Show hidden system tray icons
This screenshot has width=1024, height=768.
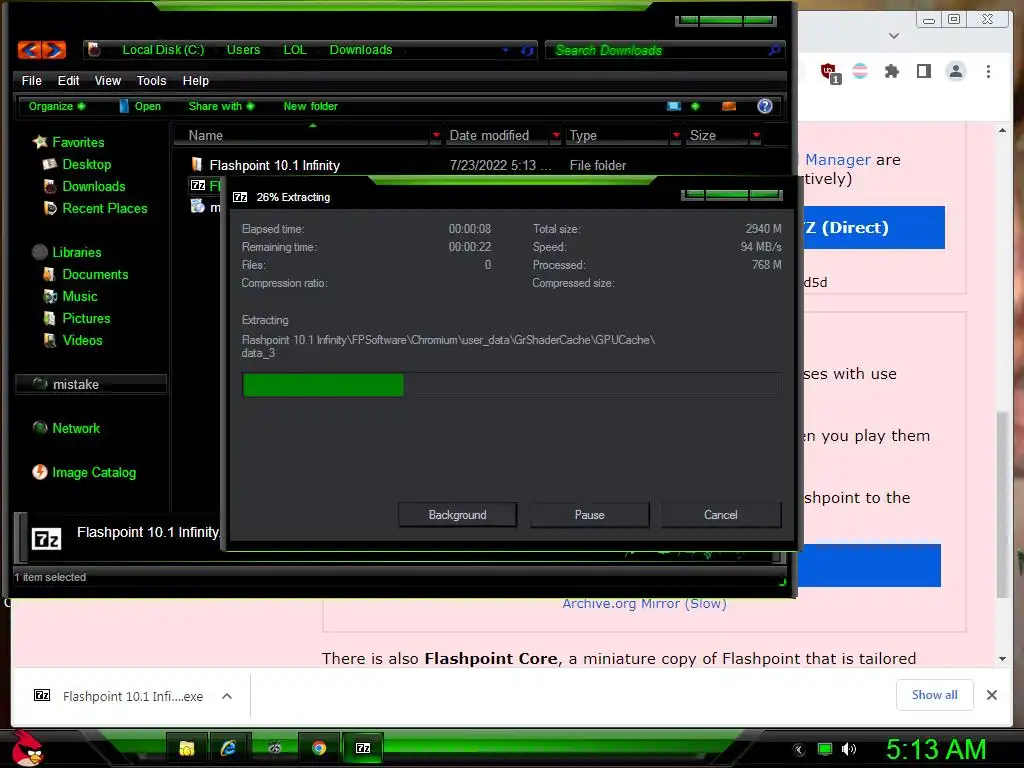(x=799, y=749)
